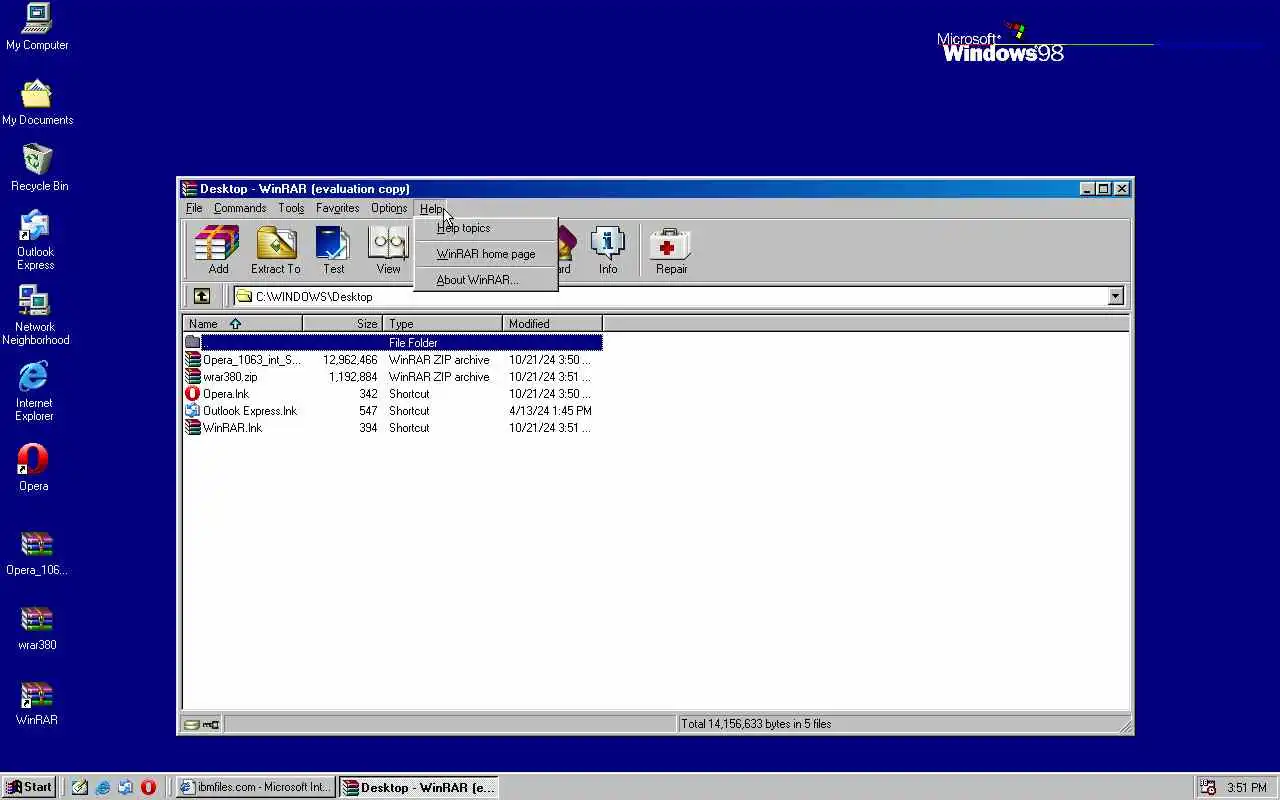Click the Test archive toolbar icon
Image resolution: width=1280 pixels, height=800 pixels.
click(333, 249)
